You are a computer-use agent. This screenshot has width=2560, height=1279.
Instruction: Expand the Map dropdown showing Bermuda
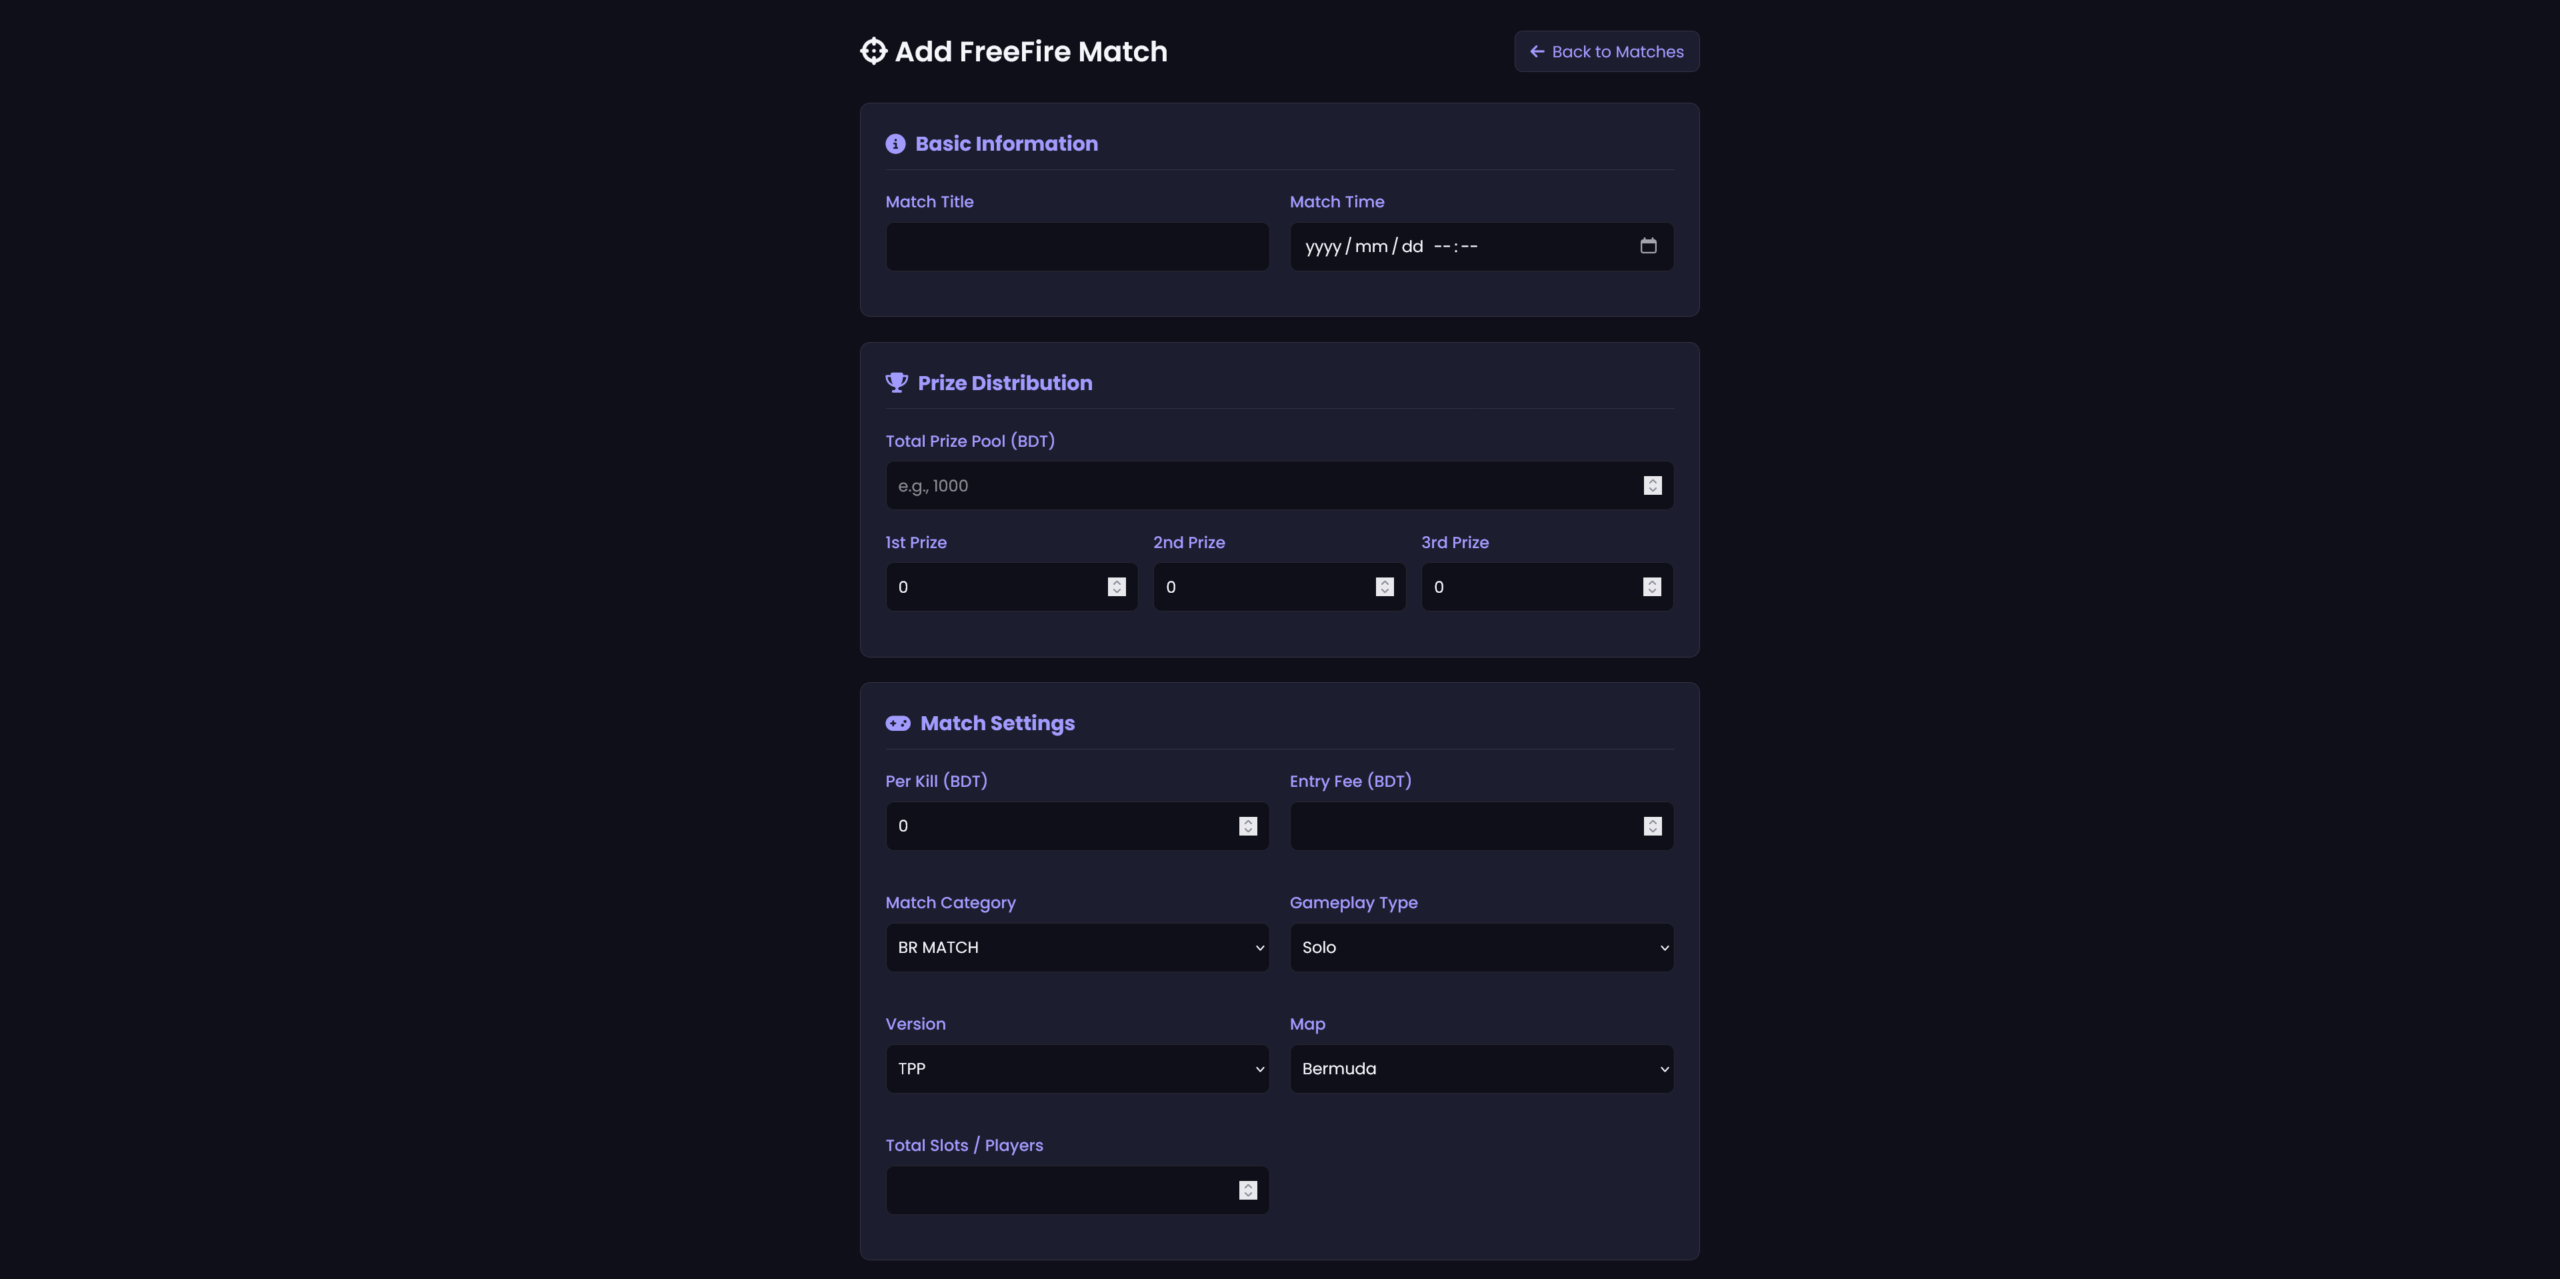1481,1069
